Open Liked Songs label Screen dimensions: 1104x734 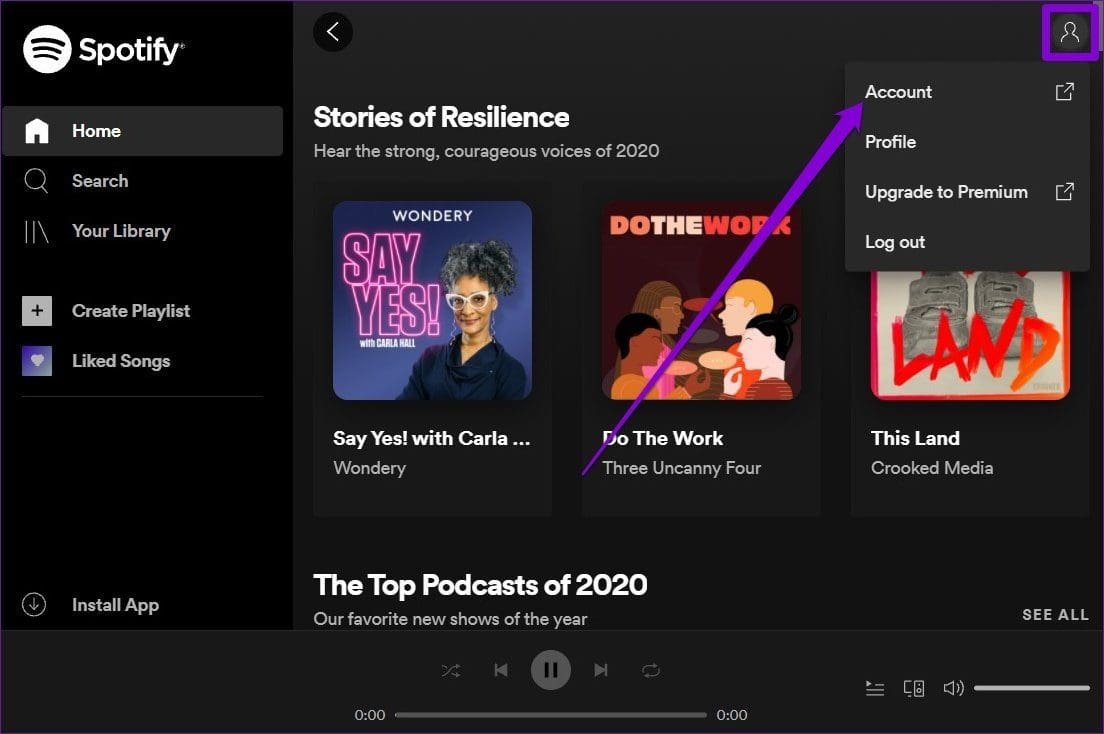[121, 361]
